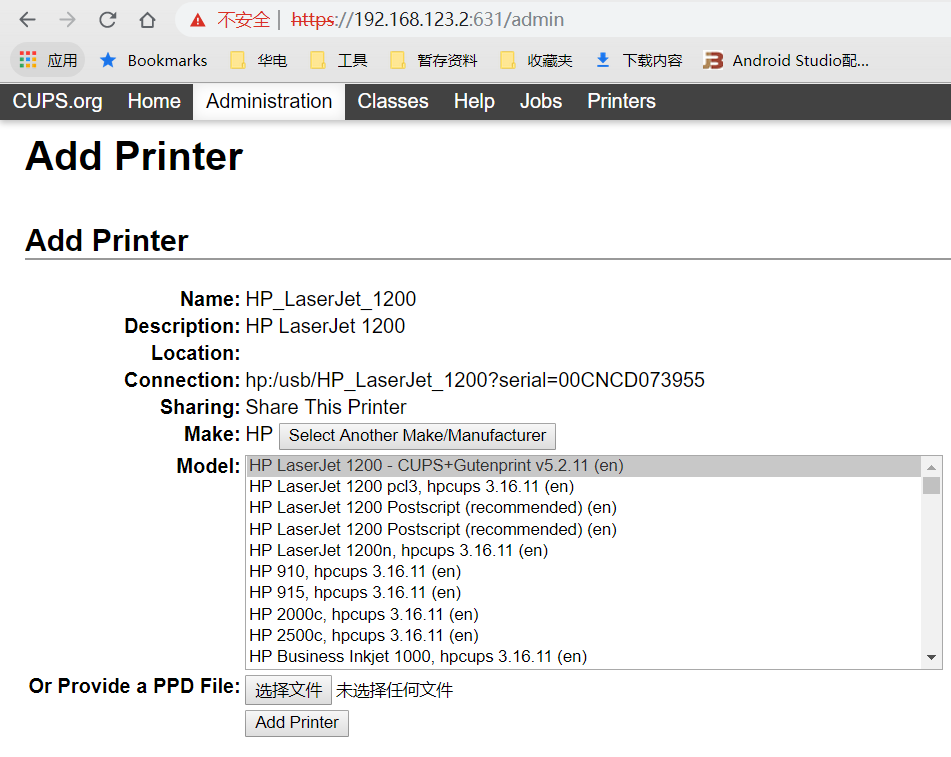
Task: Open the Jobs tab
Action: 541,101
